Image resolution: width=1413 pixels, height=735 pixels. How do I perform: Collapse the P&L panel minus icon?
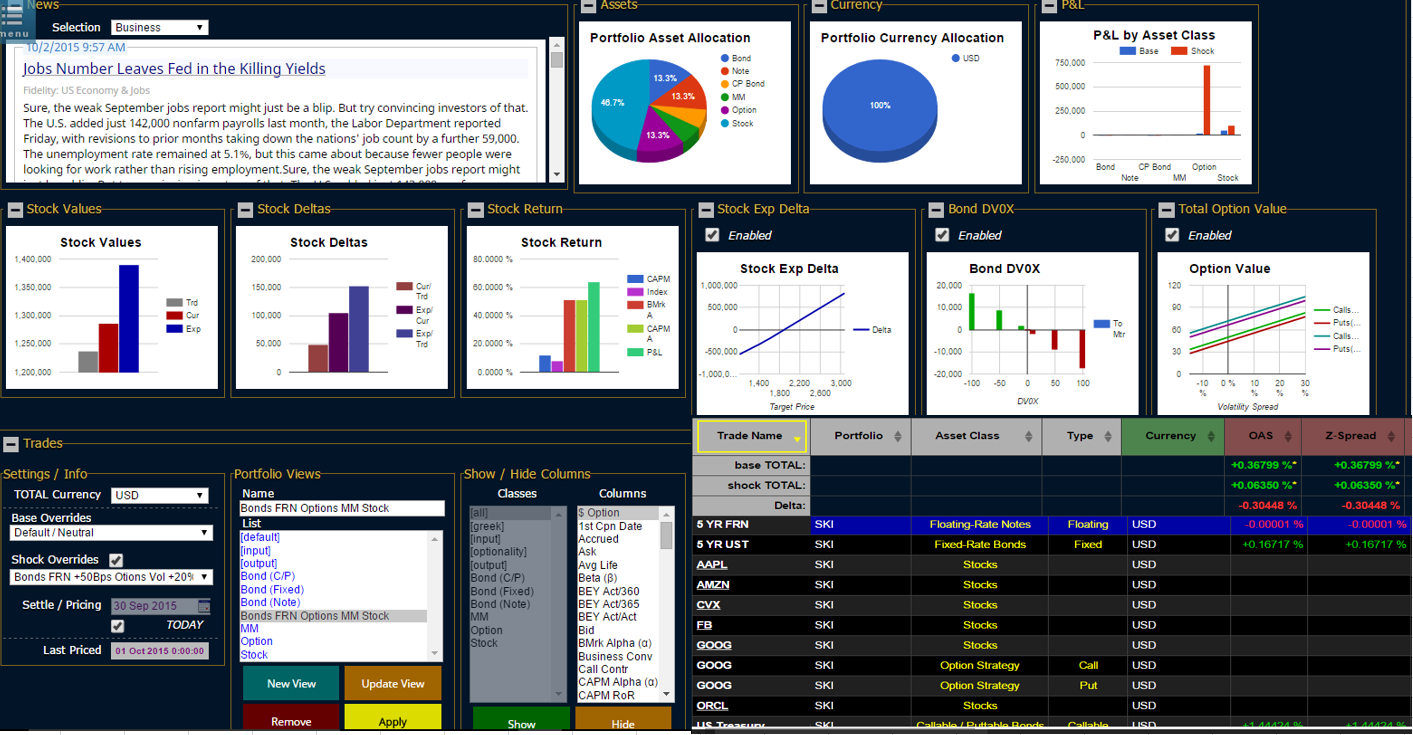pyautogui.click(x=1049, y=6)
